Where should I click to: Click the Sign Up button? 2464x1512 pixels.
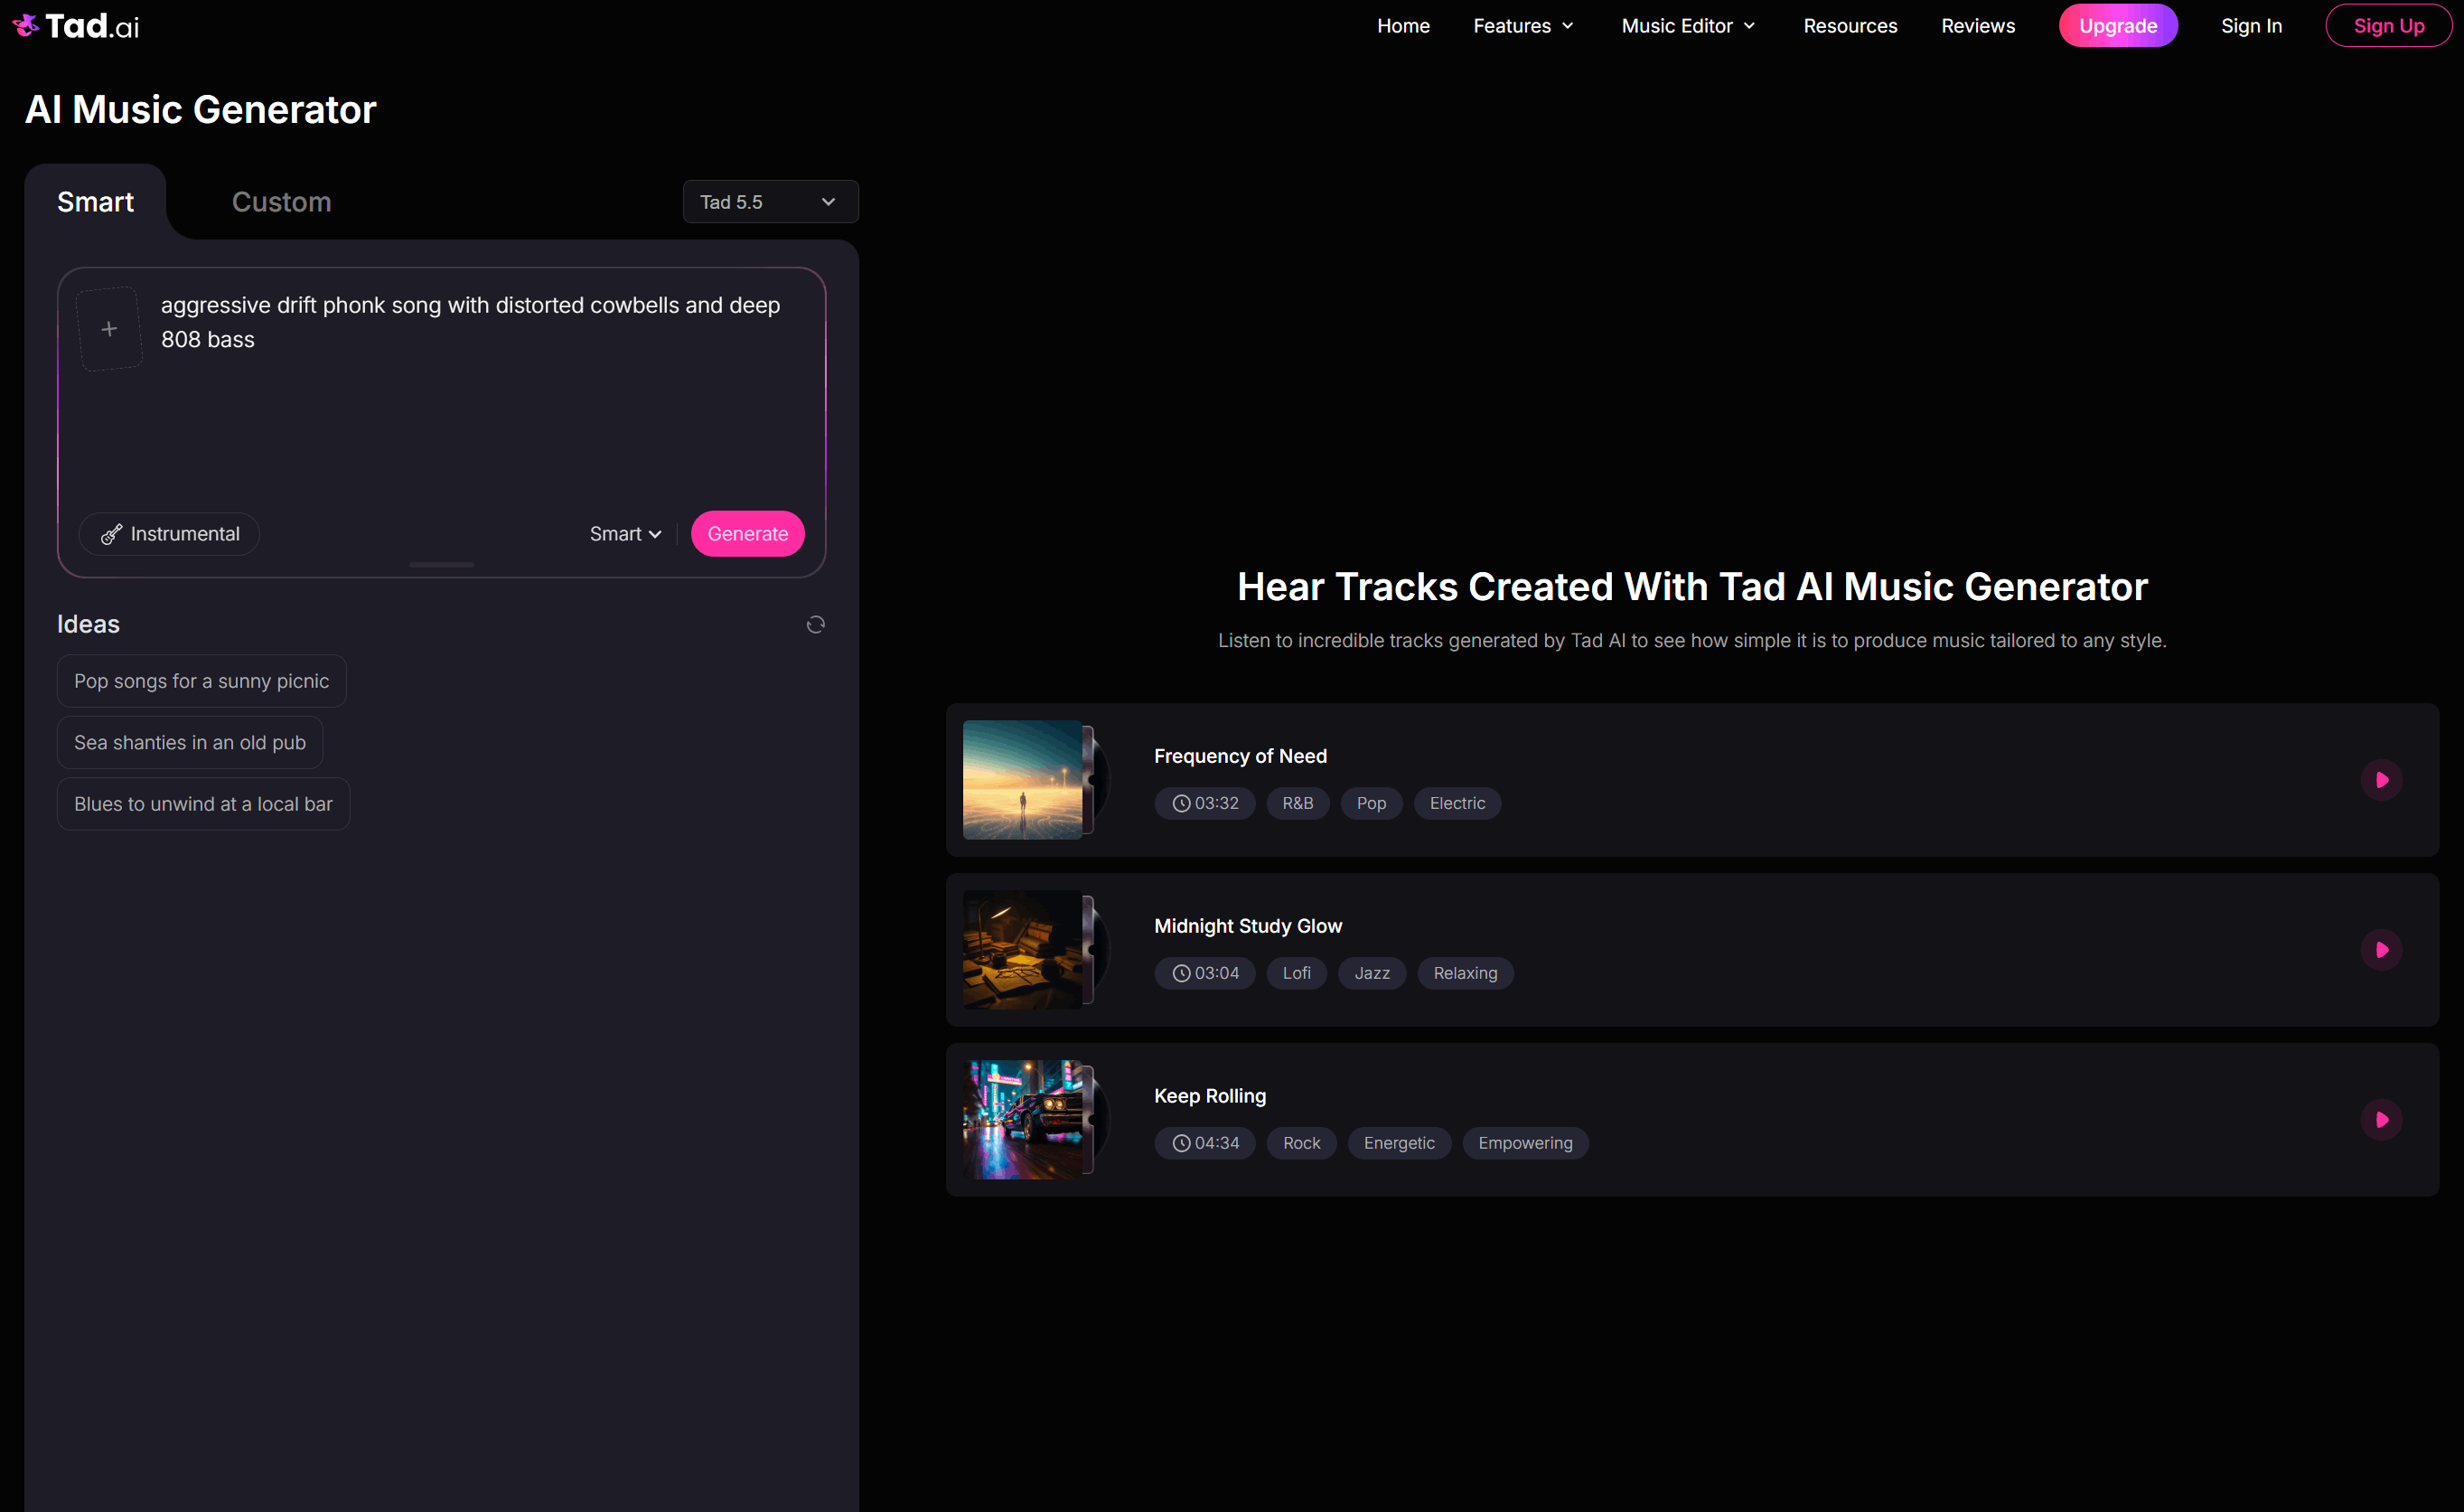[2388, 26]
